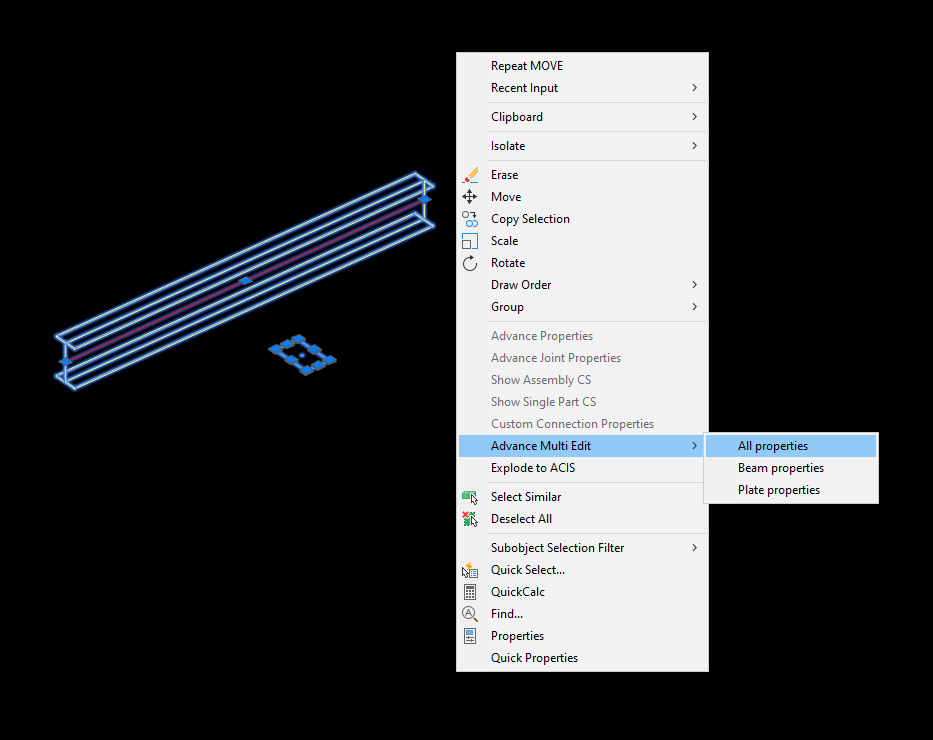Open the Isolate menu entry
The height and width of the screenshot is (740, 933).
click(583, 146)
